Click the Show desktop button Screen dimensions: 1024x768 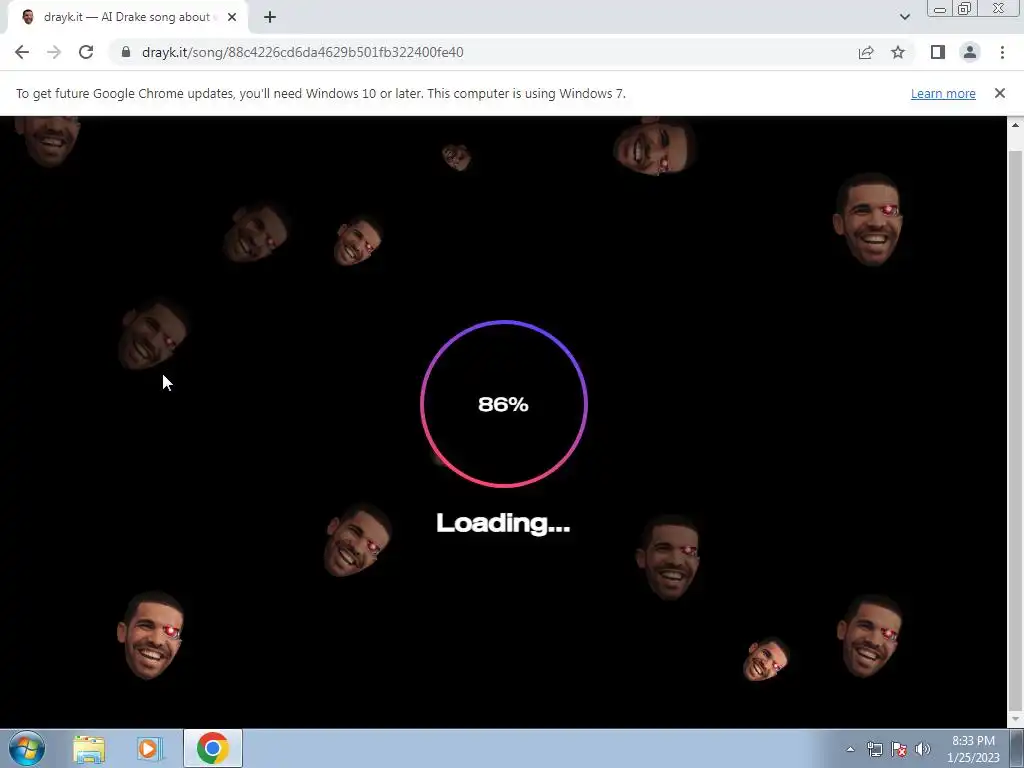1016,749
